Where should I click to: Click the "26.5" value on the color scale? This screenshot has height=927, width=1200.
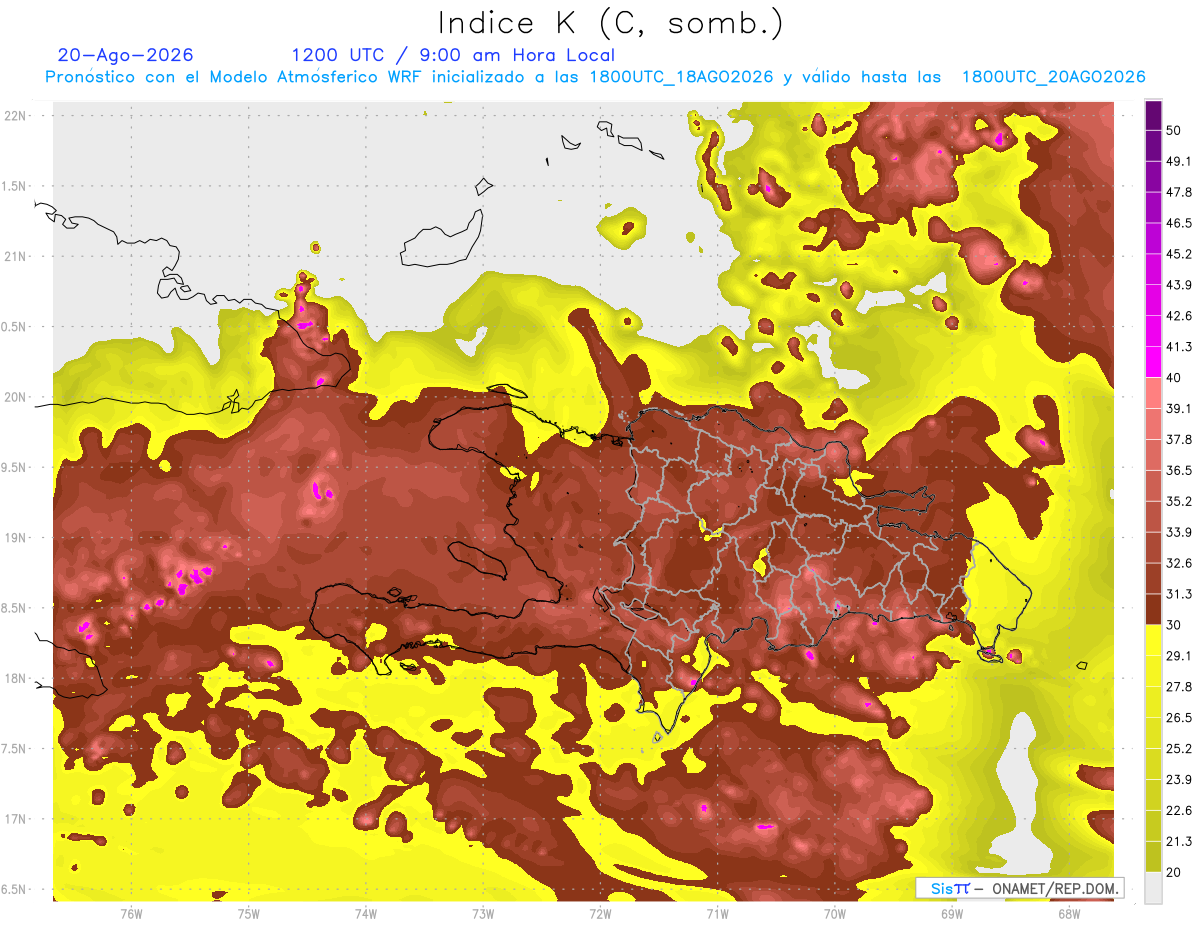pos(1179,717)
